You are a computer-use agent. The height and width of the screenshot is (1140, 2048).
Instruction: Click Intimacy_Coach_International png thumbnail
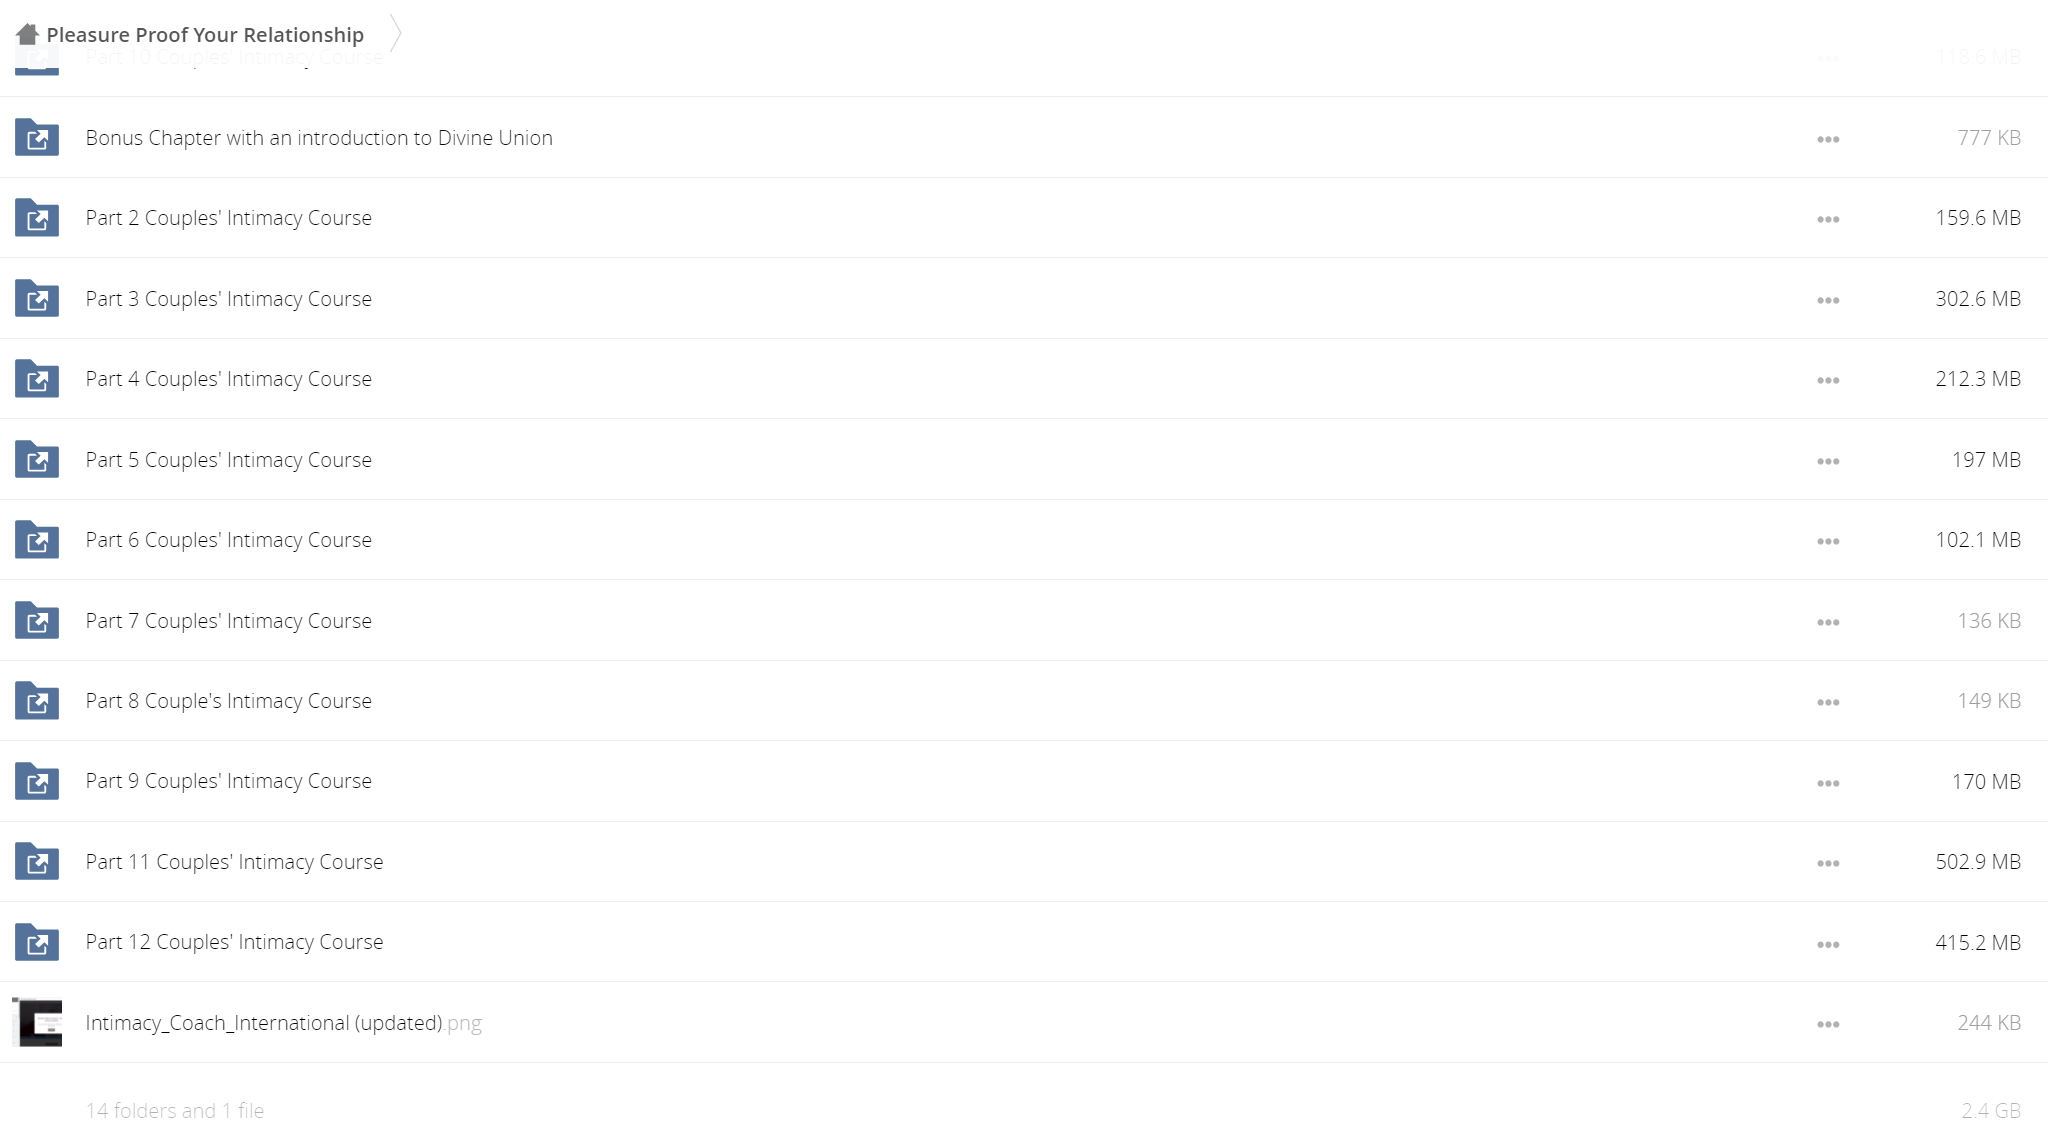point(37,1022)
